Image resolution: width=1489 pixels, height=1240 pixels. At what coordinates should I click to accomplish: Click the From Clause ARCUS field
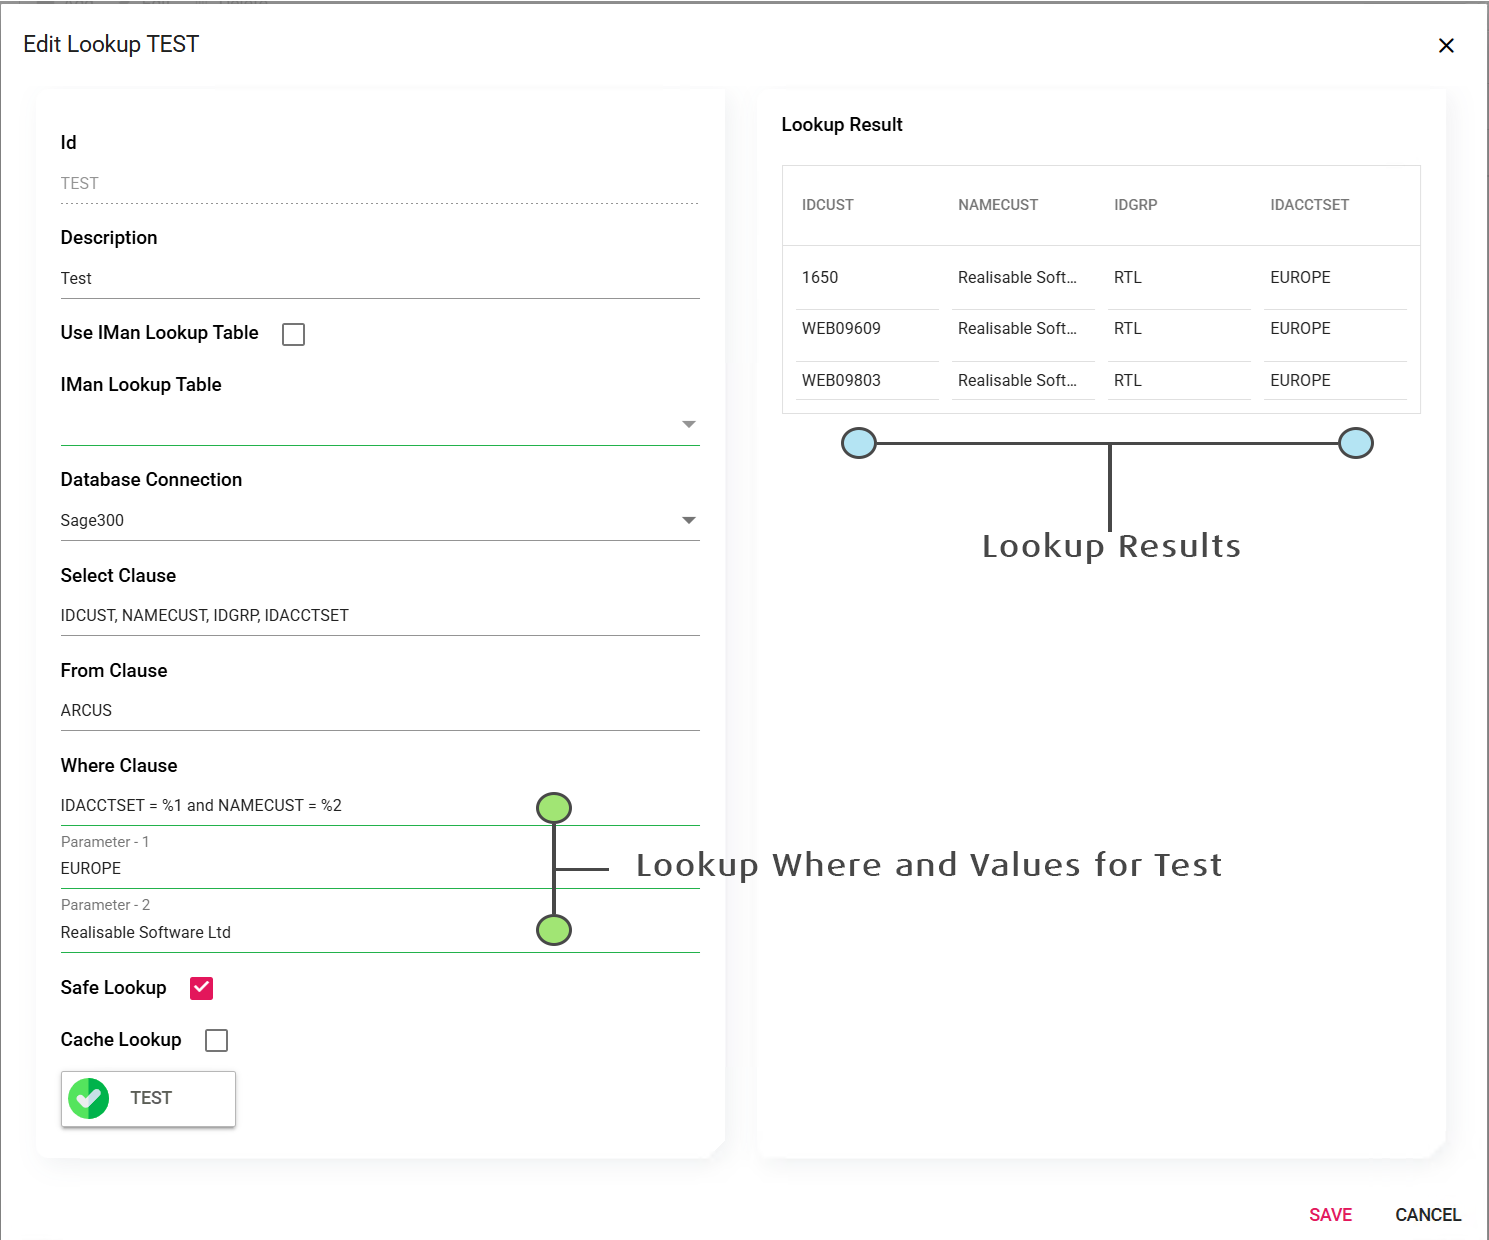[x=379, y=710]
